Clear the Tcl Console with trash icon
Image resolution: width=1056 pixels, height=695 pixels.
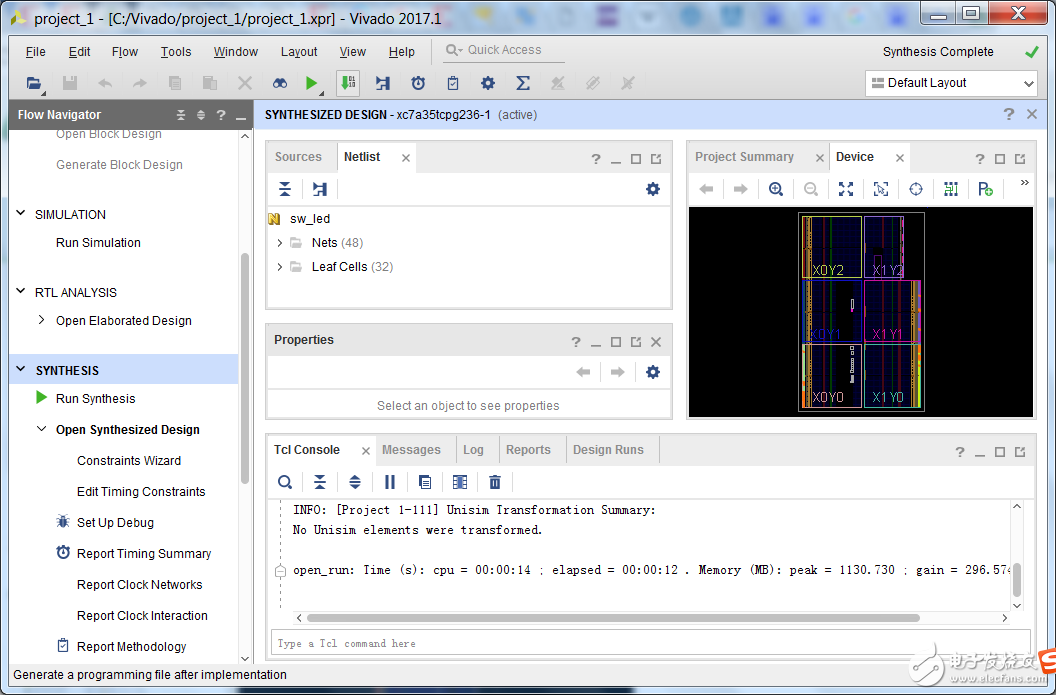click(x=494, y=482)
